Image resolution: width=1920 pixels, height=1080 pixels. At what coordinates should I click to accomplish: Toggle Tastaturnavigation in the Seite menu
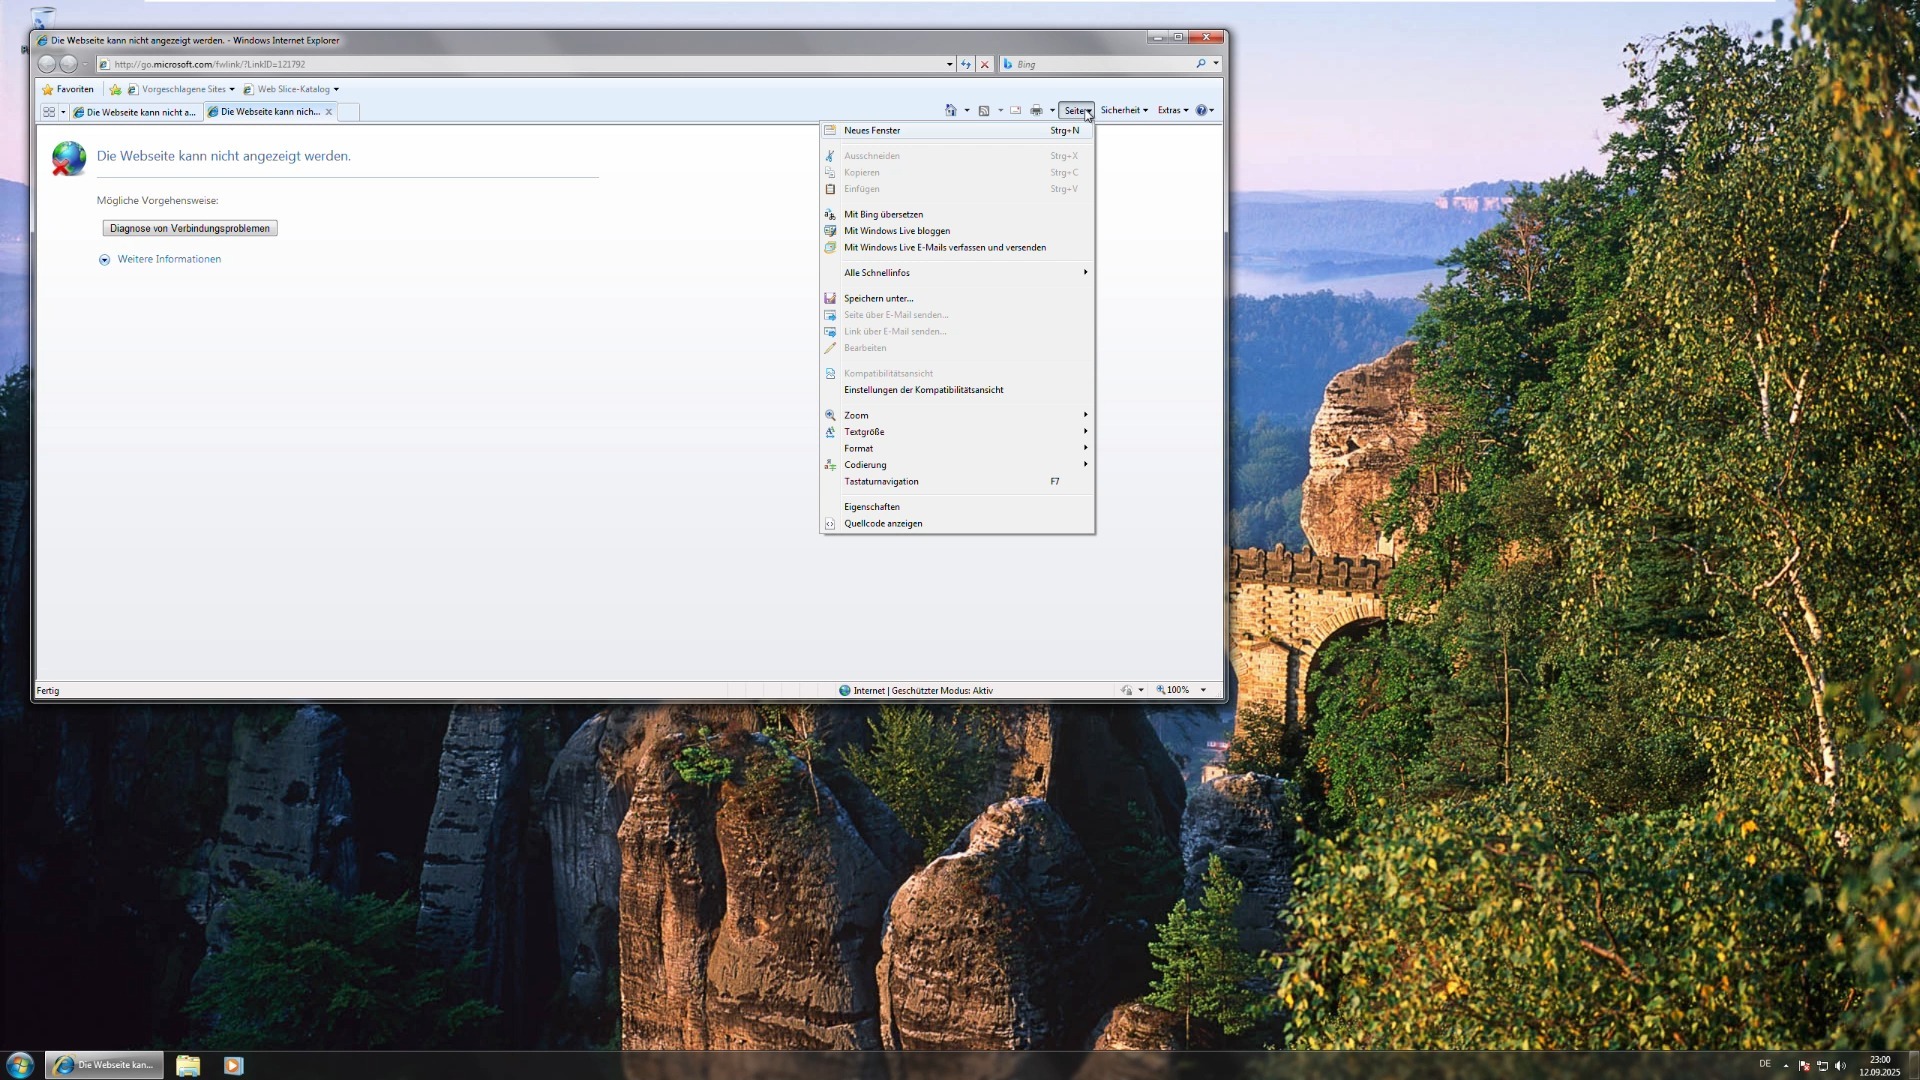click(881, 481)
